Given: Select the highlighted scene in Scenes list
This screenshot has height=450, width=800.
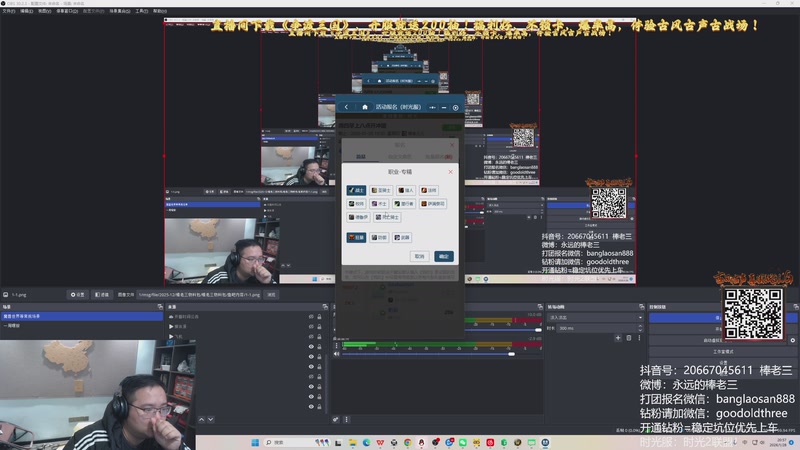Looking at the screenshot, I should pyautogui.click(x=82, y=316).
